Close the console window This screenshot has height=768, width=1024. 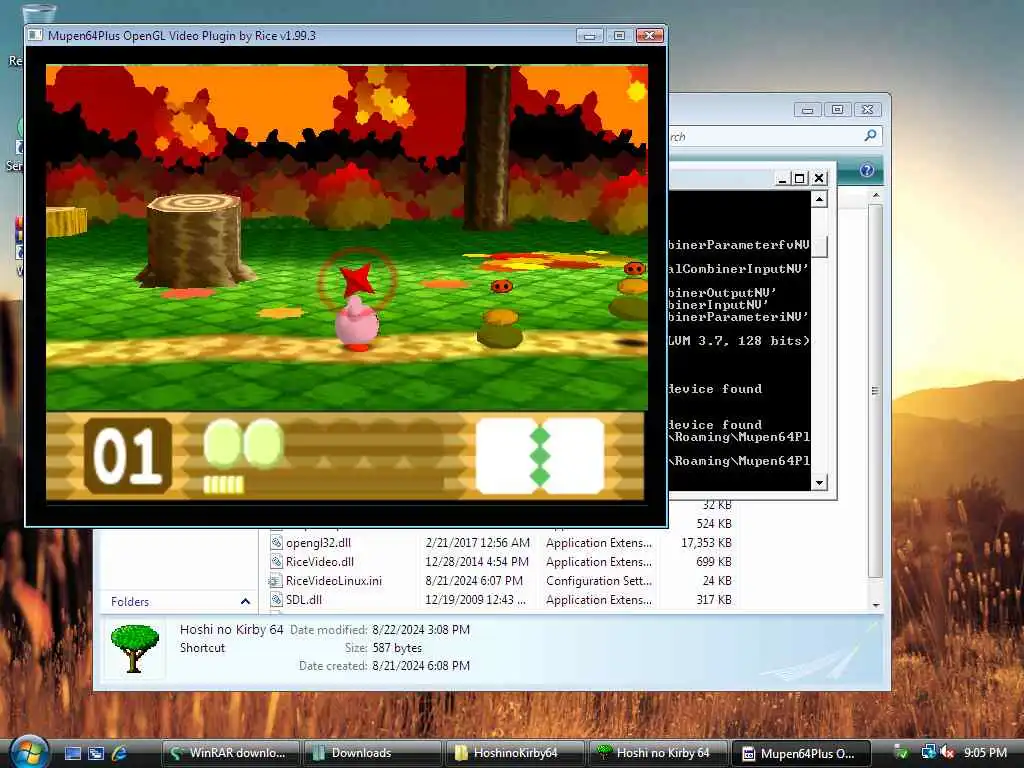click(819, 178)
